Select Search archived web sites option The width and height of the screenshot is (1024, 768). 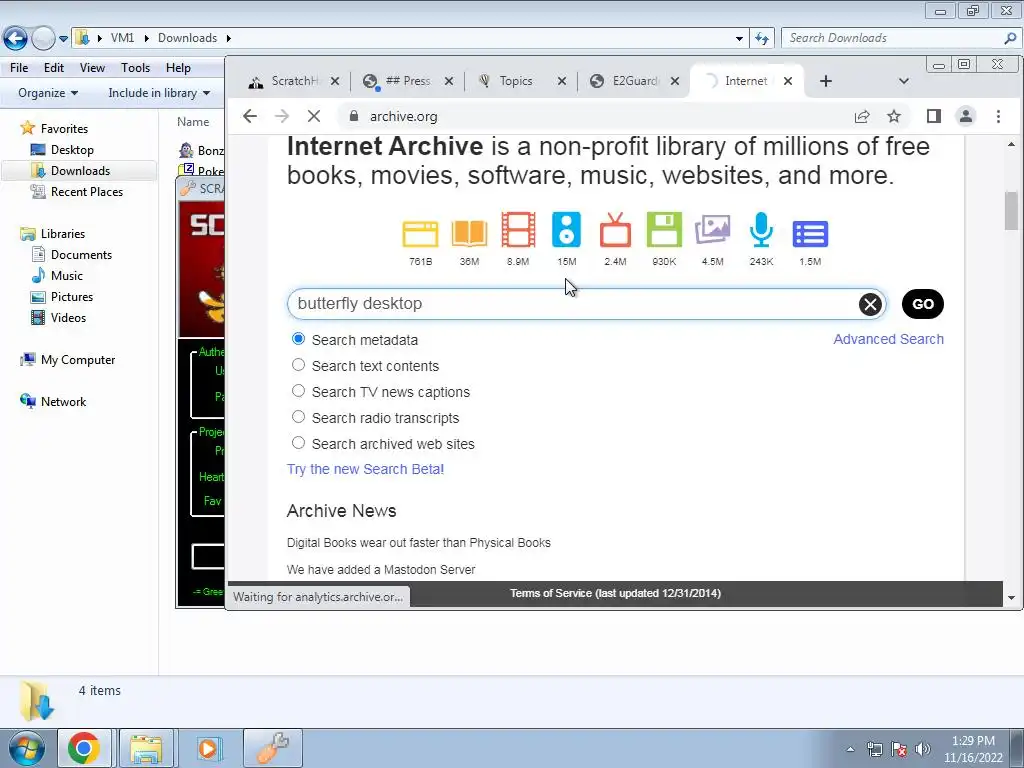(x=298, y=443)
